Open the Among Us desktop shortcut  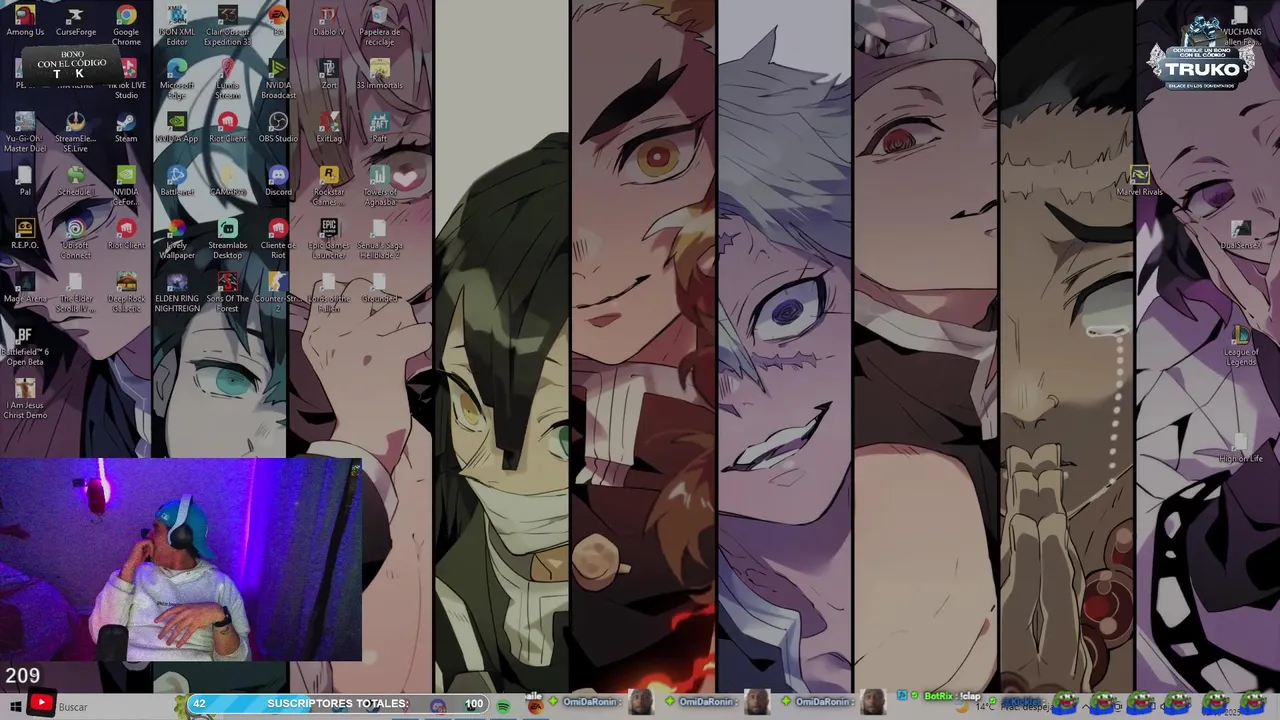25,21
